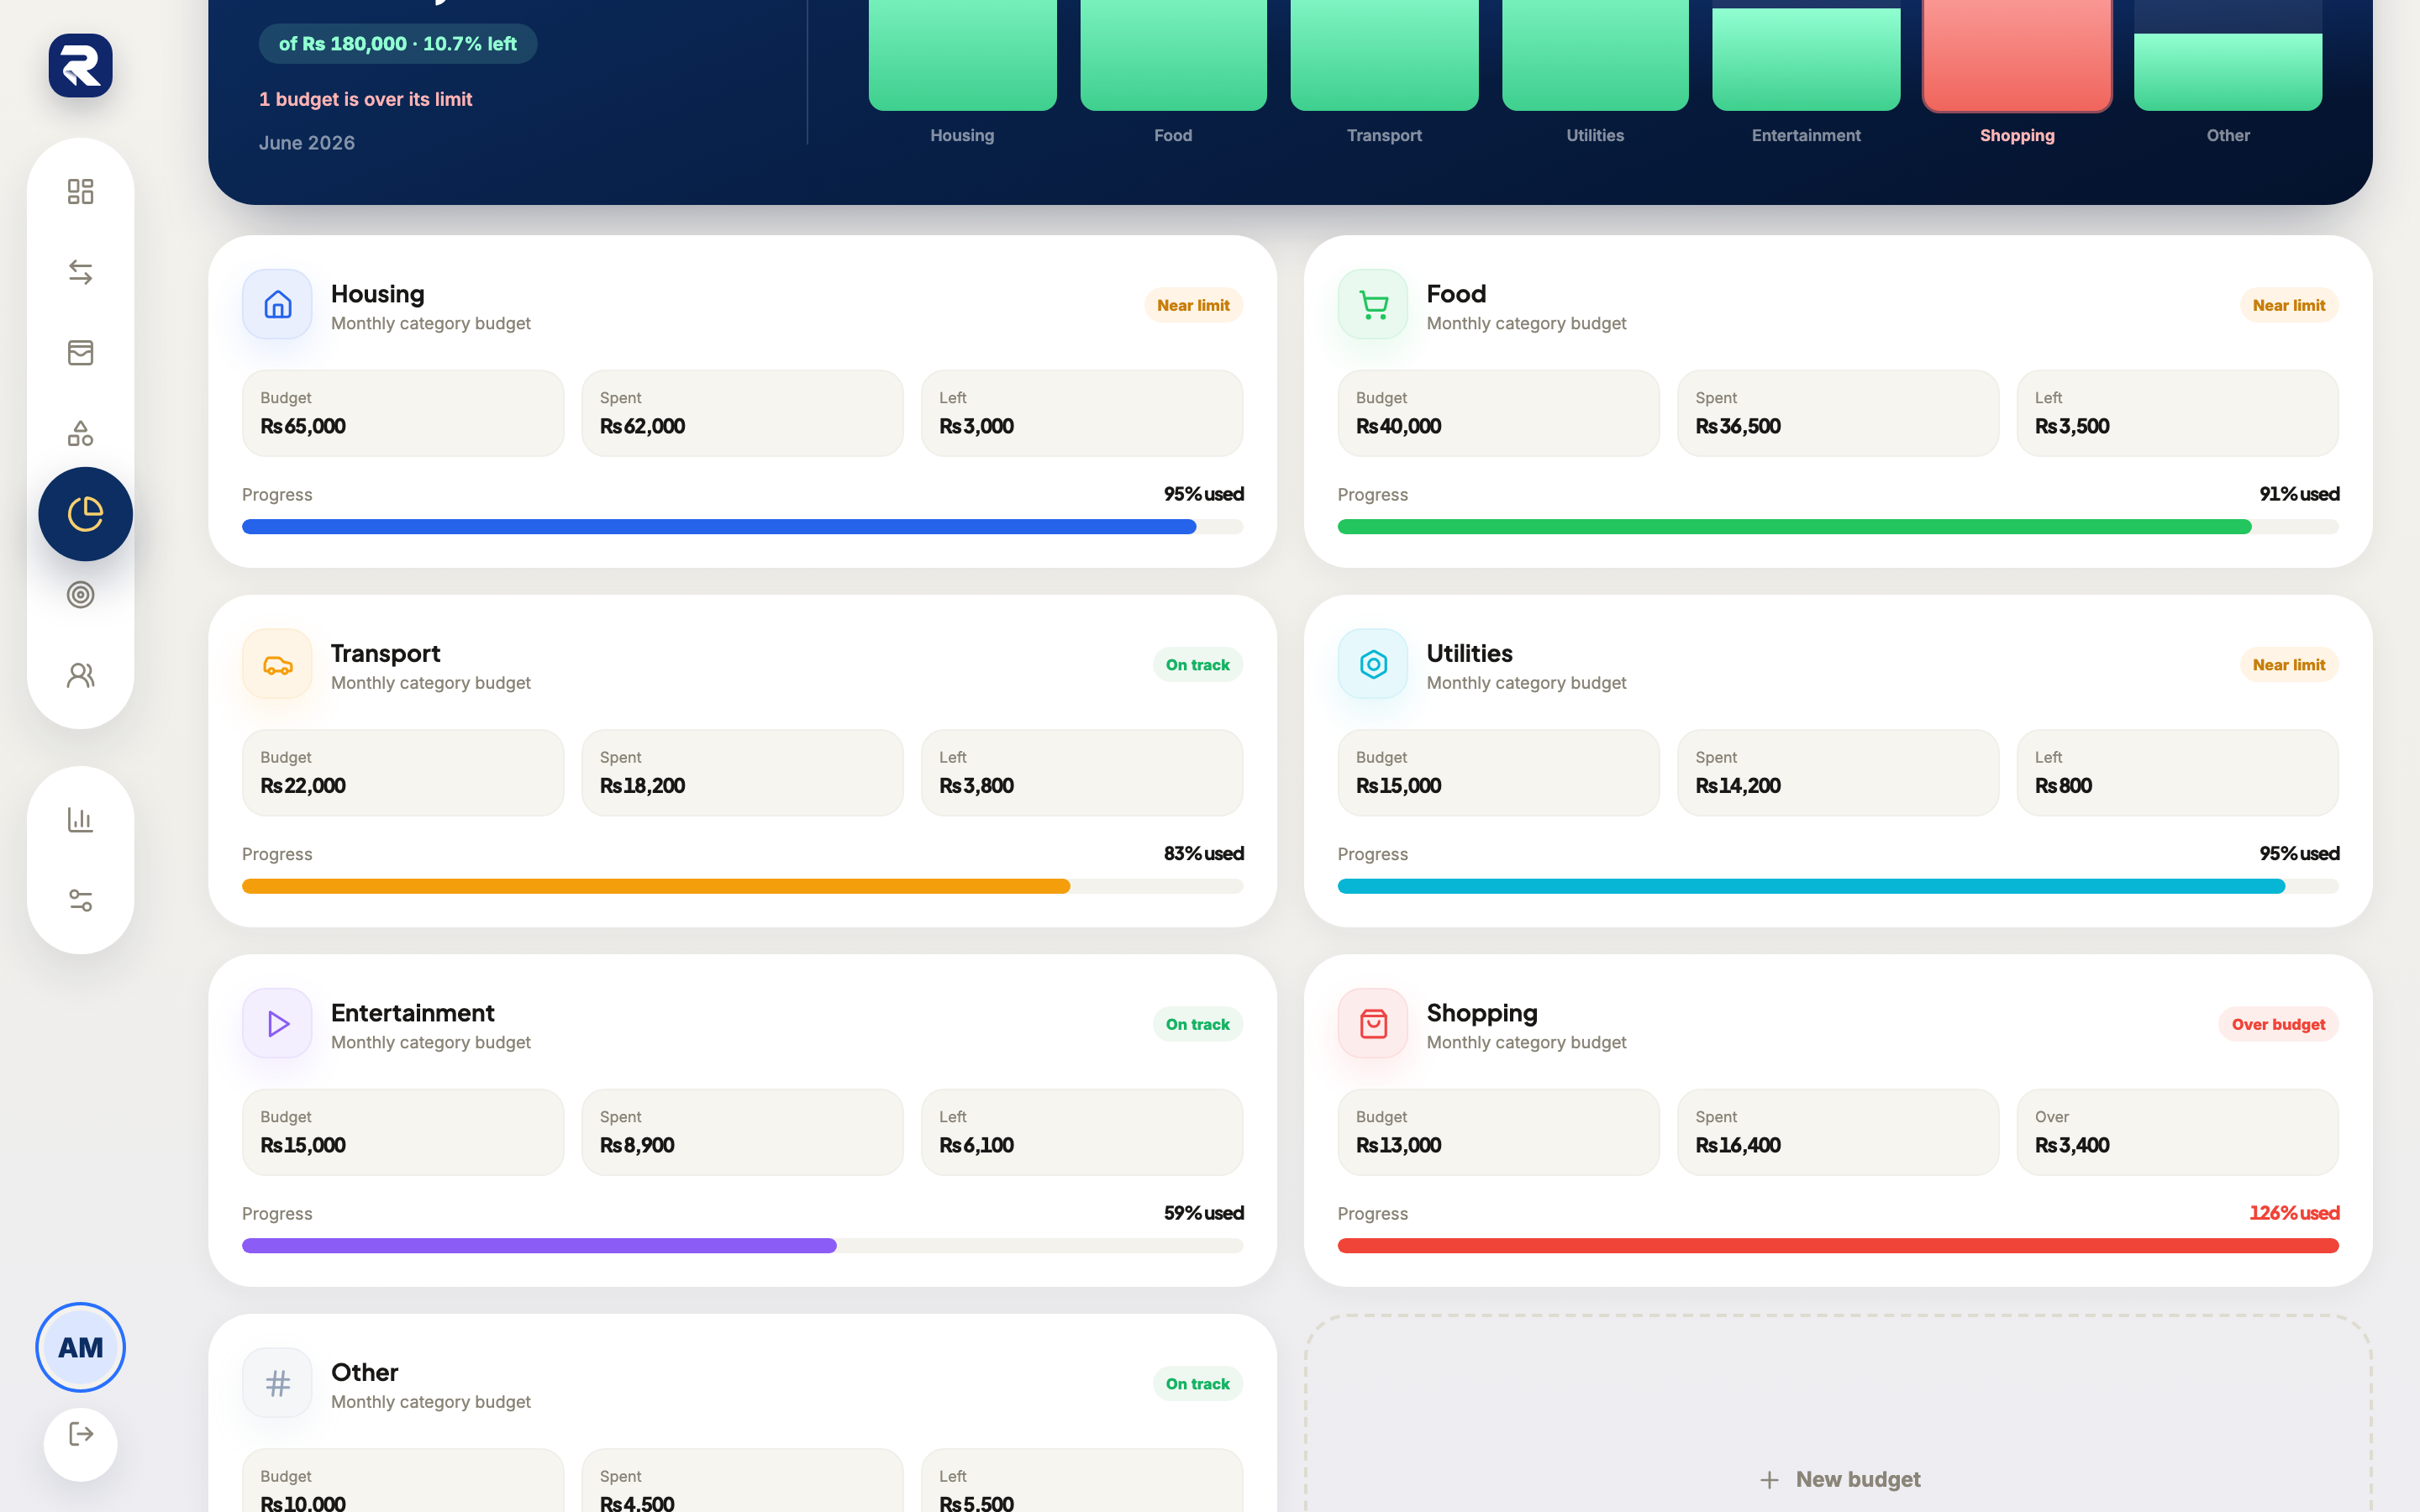Click the Shopping bag icon
The height and width of the screenshot is (1512, 2420).
[1373, 1023]
